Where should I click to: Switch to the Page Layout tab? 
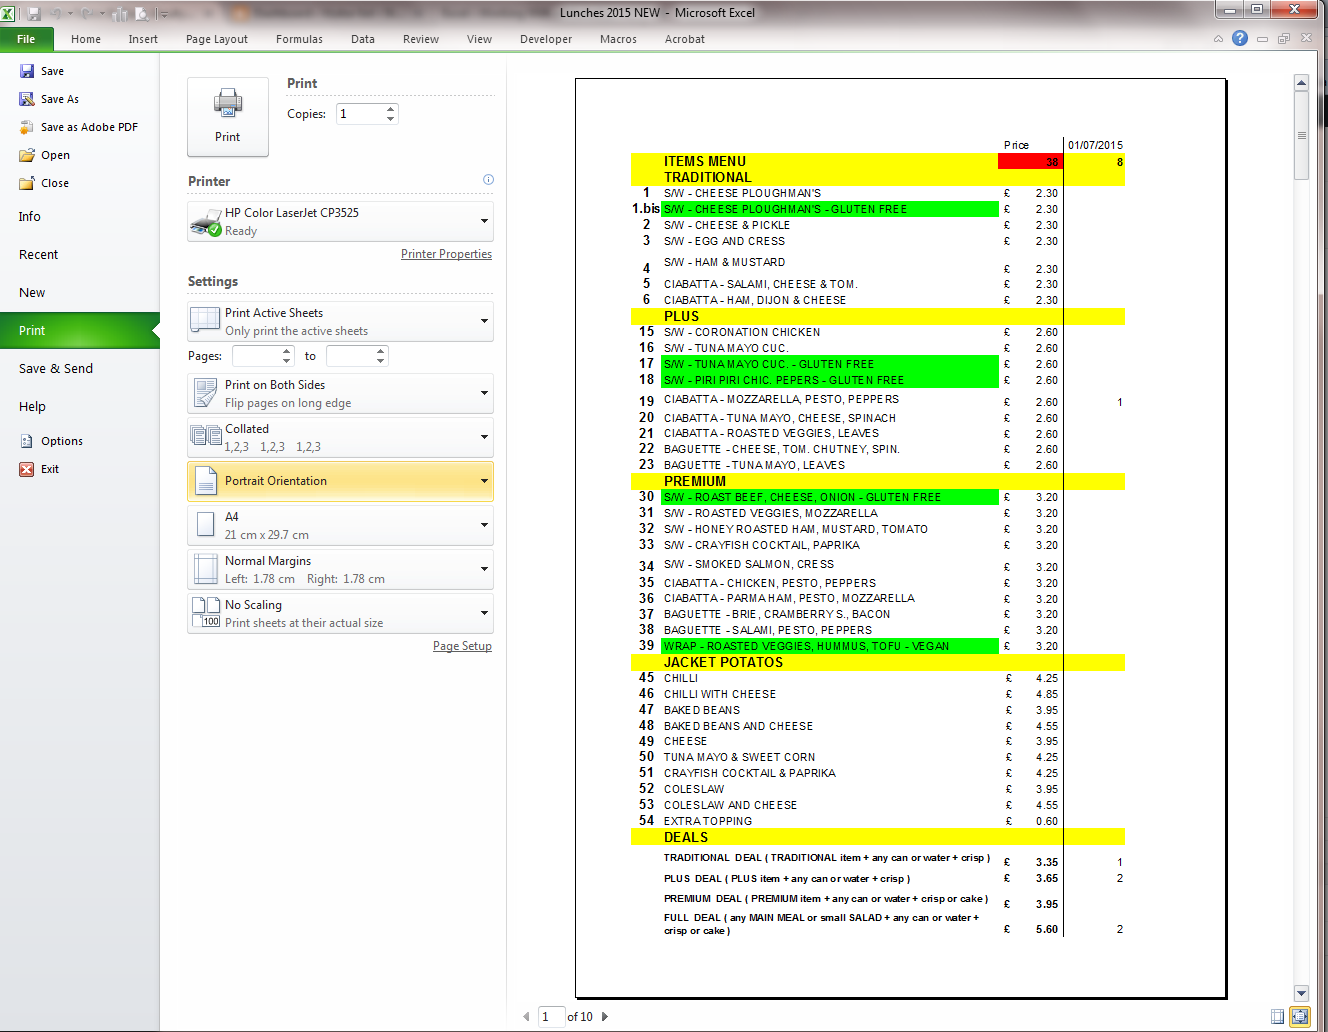click(217, 39)
